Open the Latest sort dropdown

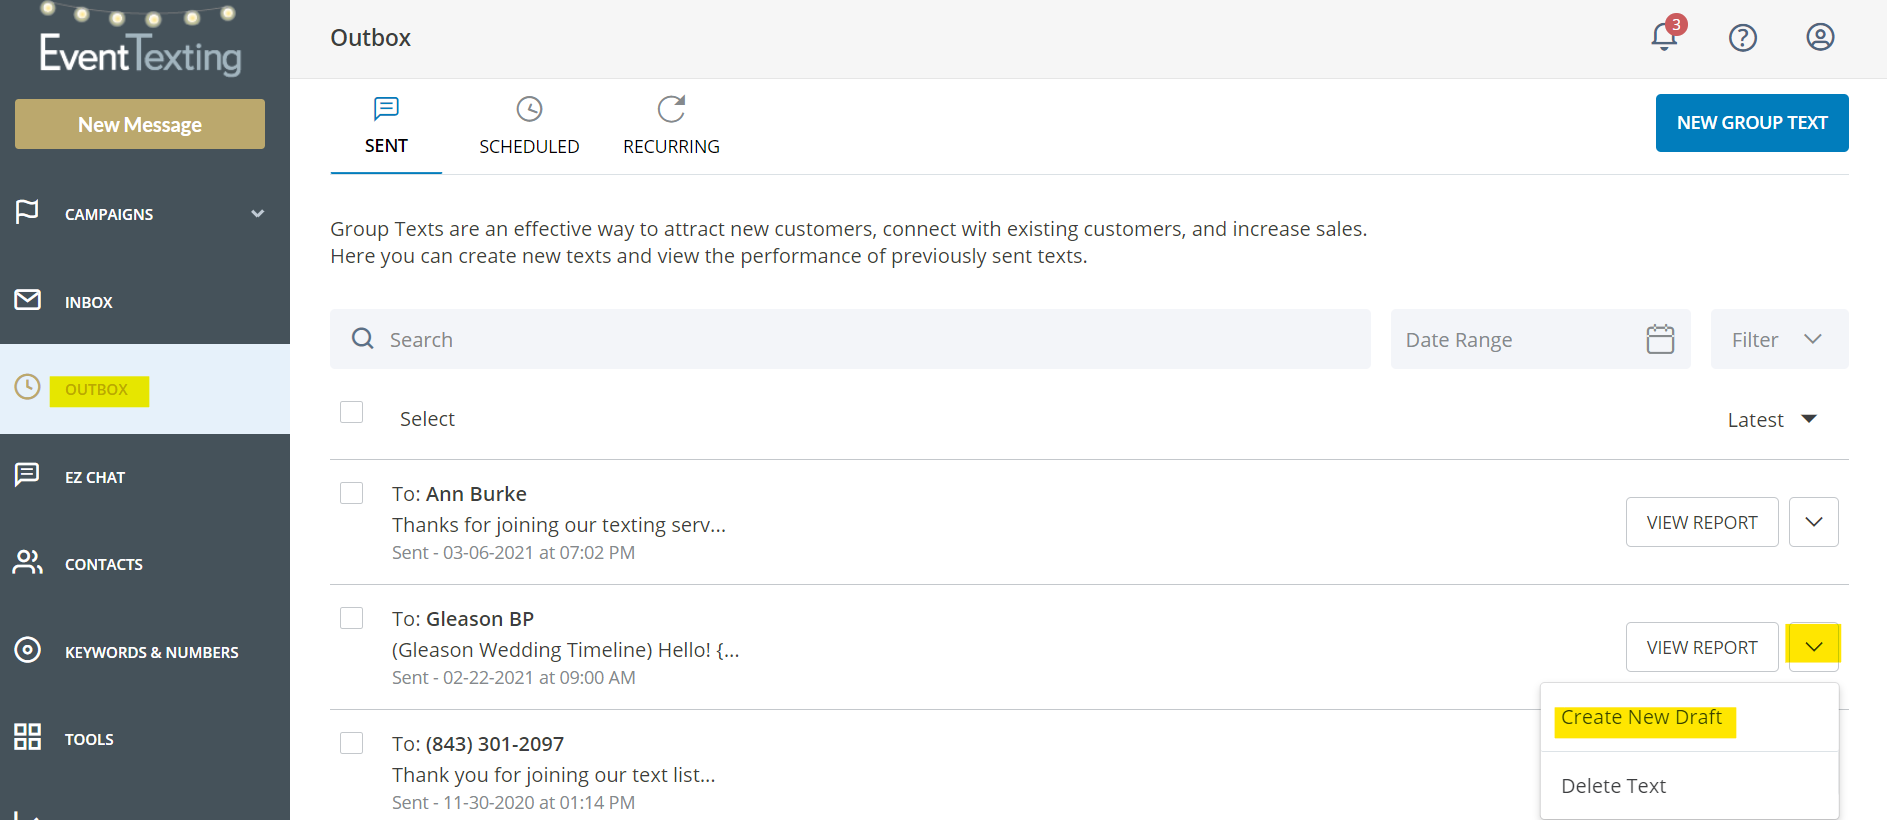[x=1771, y=420]
